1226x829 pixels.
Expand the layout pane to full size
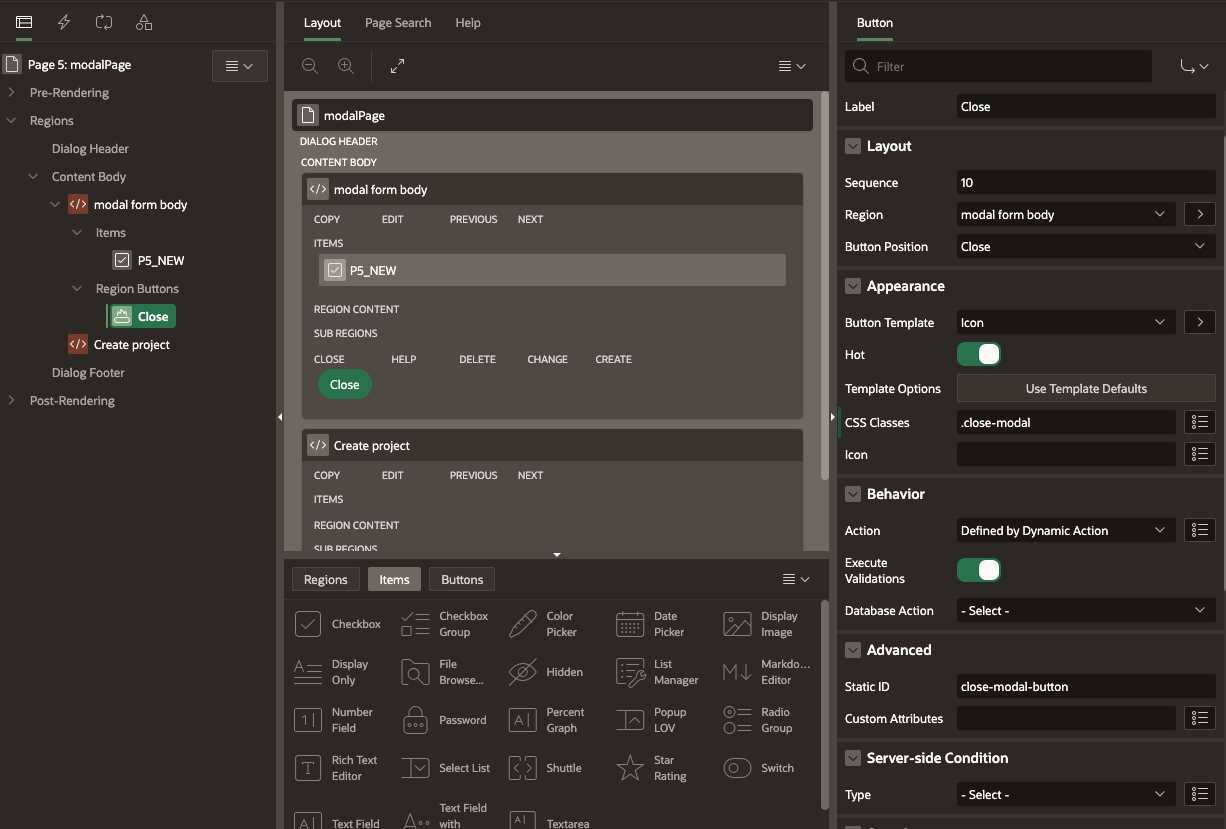point(397,66)
